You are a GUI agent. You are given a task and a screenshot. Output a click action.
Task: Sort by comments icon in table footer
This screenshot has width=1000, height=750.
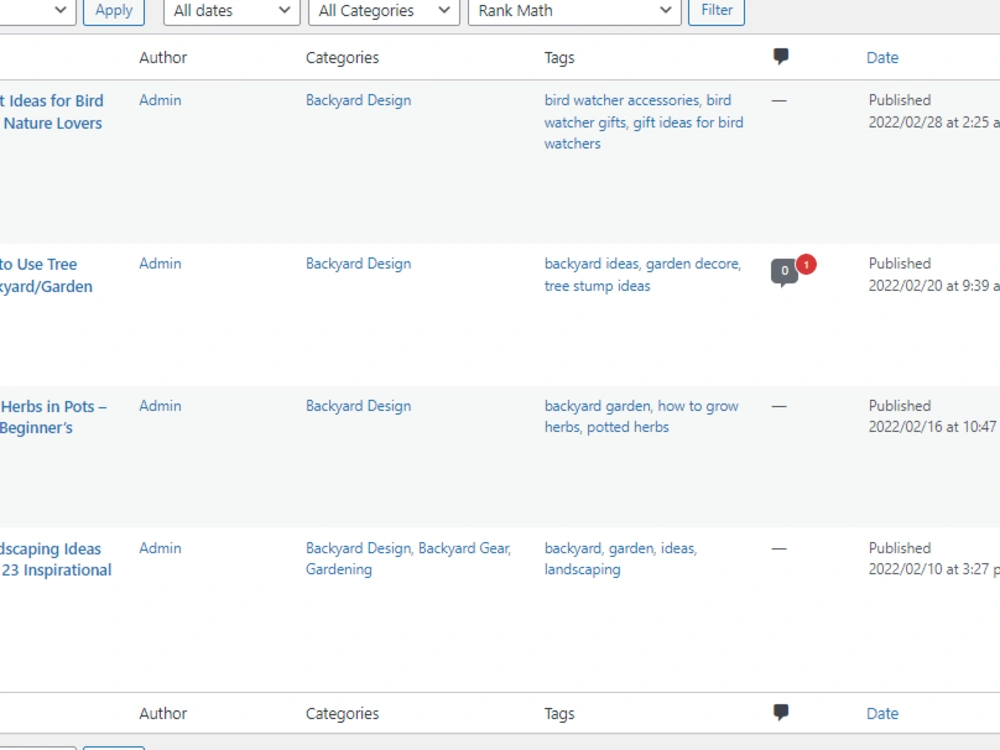click(x=781, y=712)
